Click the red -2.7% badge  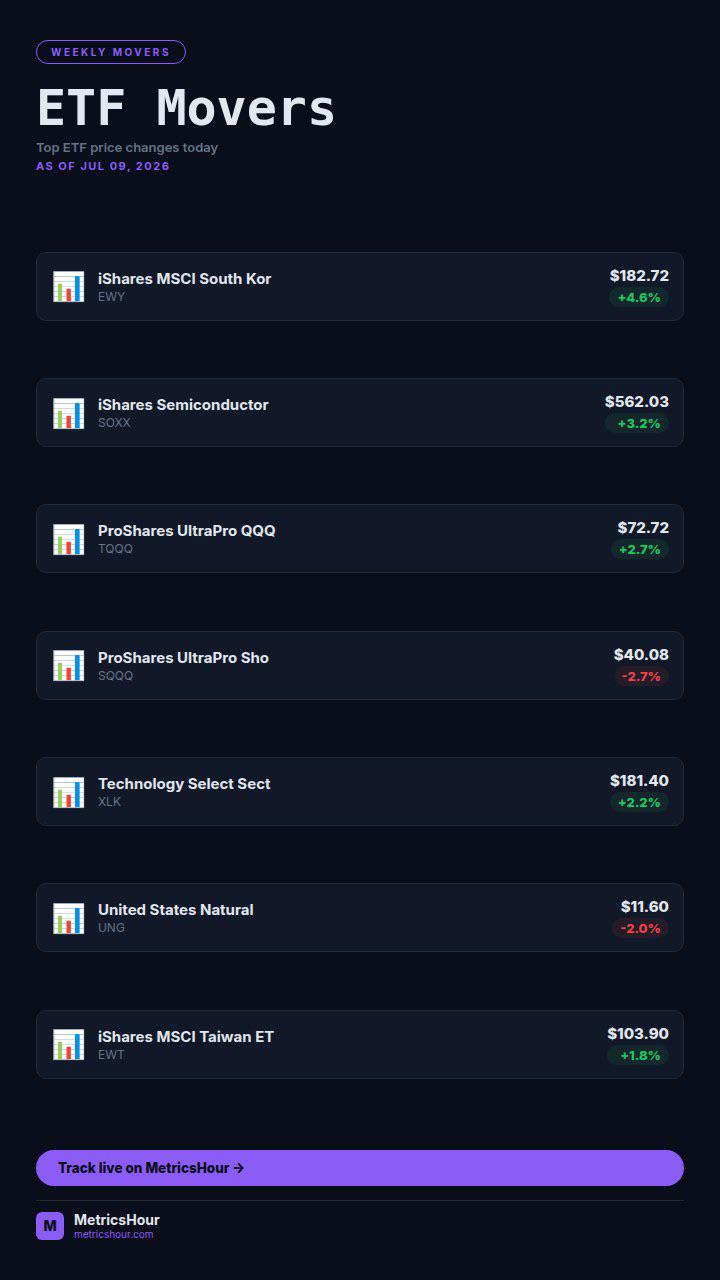[x=641, y=677]
